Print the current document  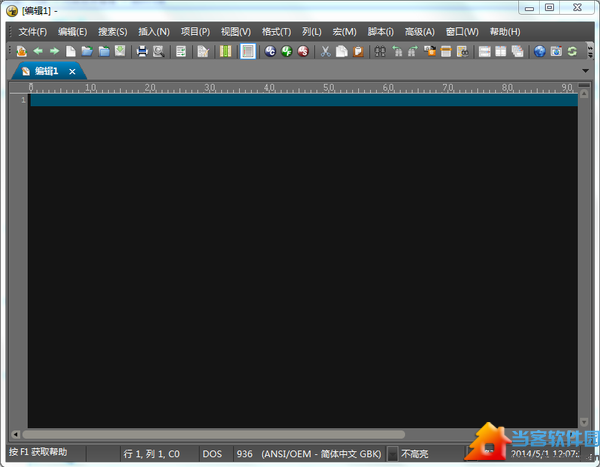click(x=142, y=51)
